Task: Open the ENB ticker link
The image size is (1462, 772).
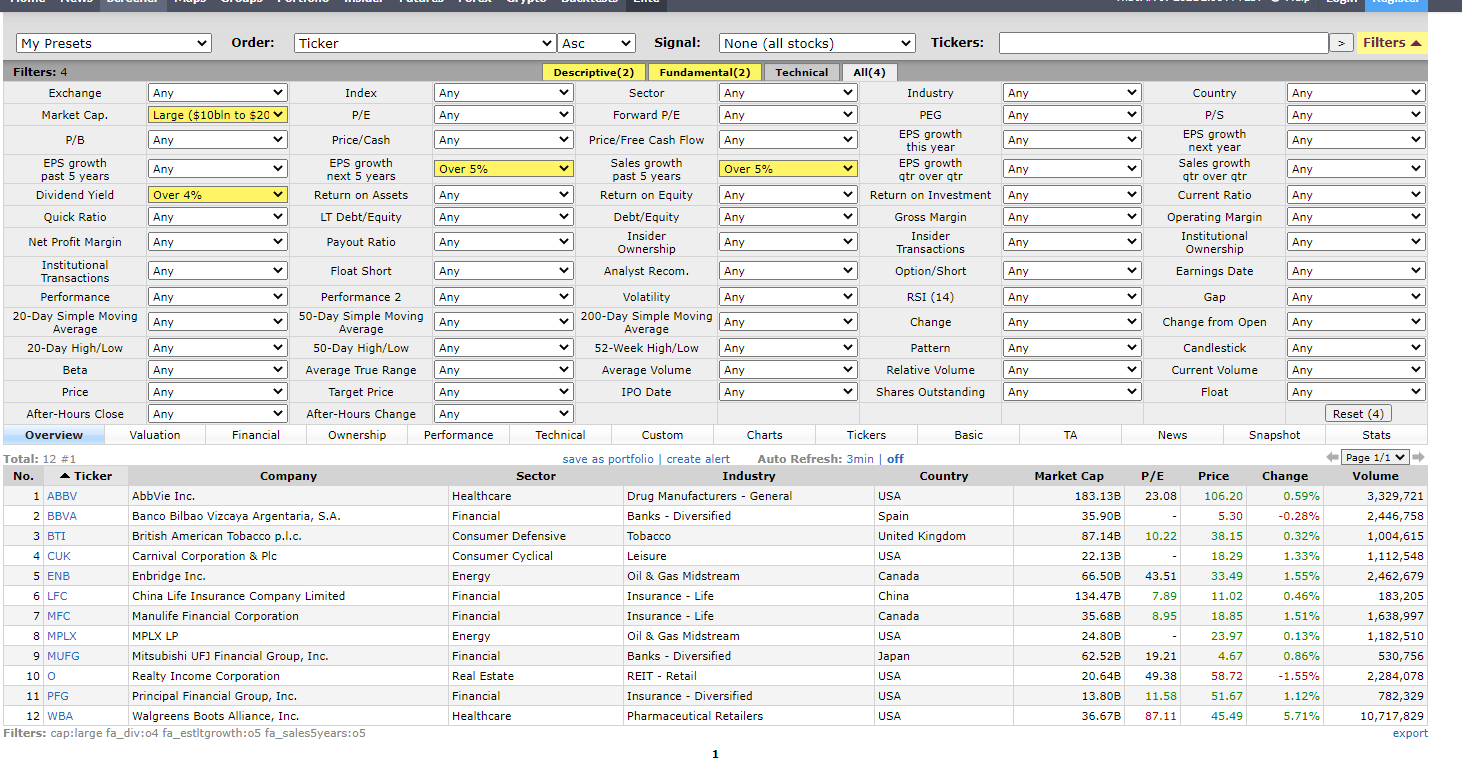Action: [58, 576]
